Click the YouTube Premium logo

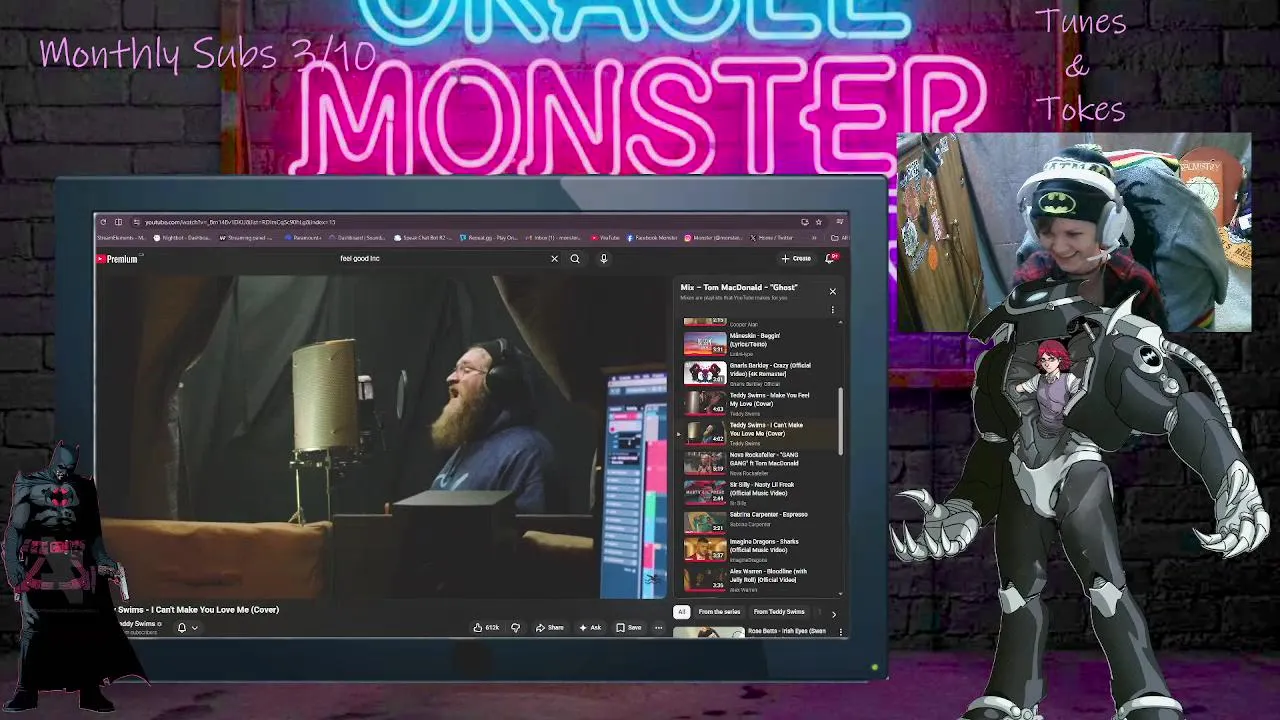pyautogui.click(x=117, y=259)
